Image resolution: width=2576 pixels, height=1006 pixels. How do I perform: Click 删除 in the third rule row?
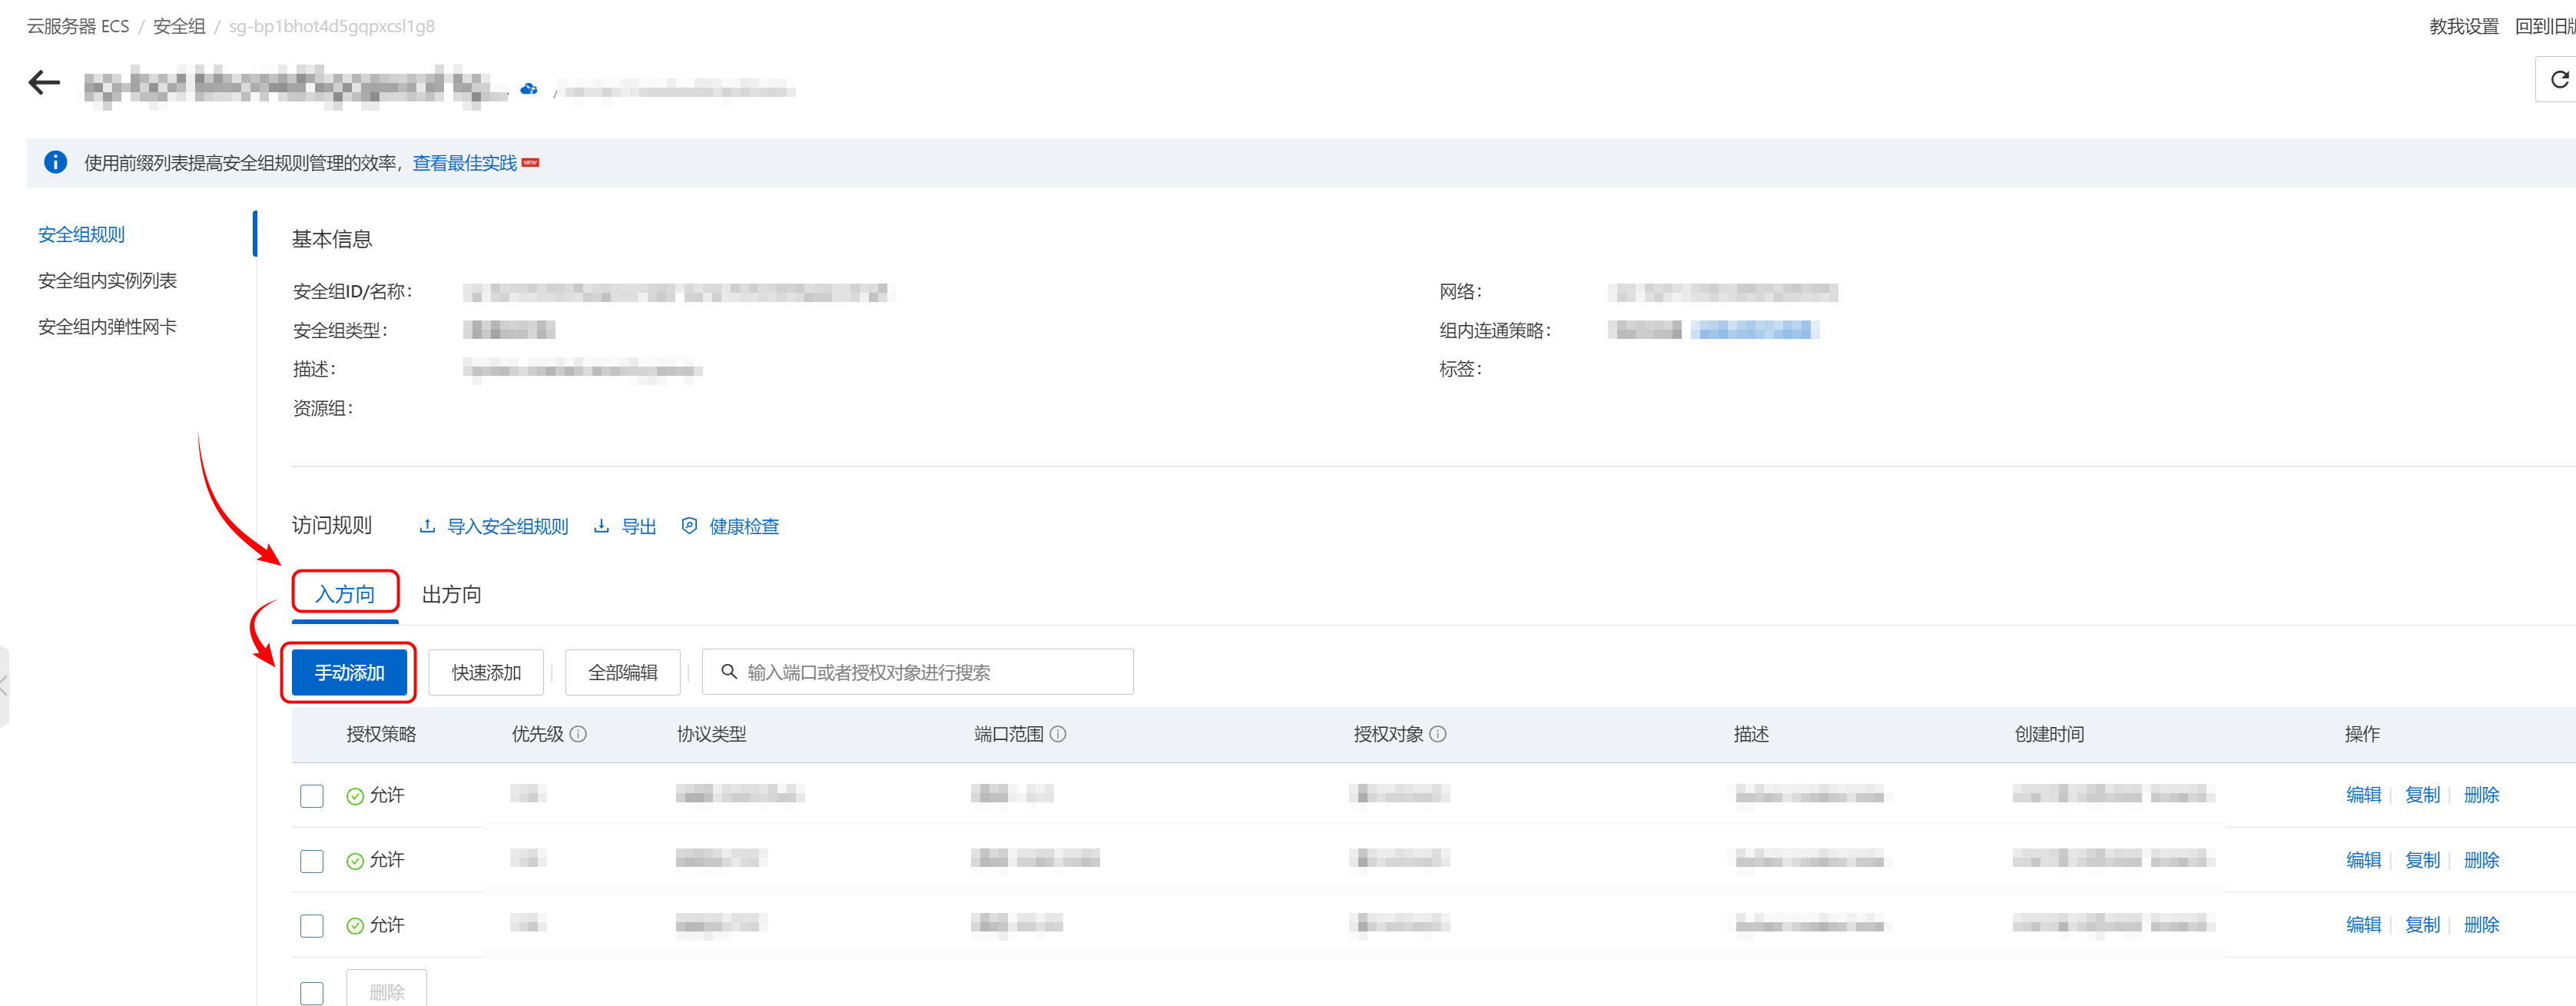pyautogui.click(x=2482, y=925)
